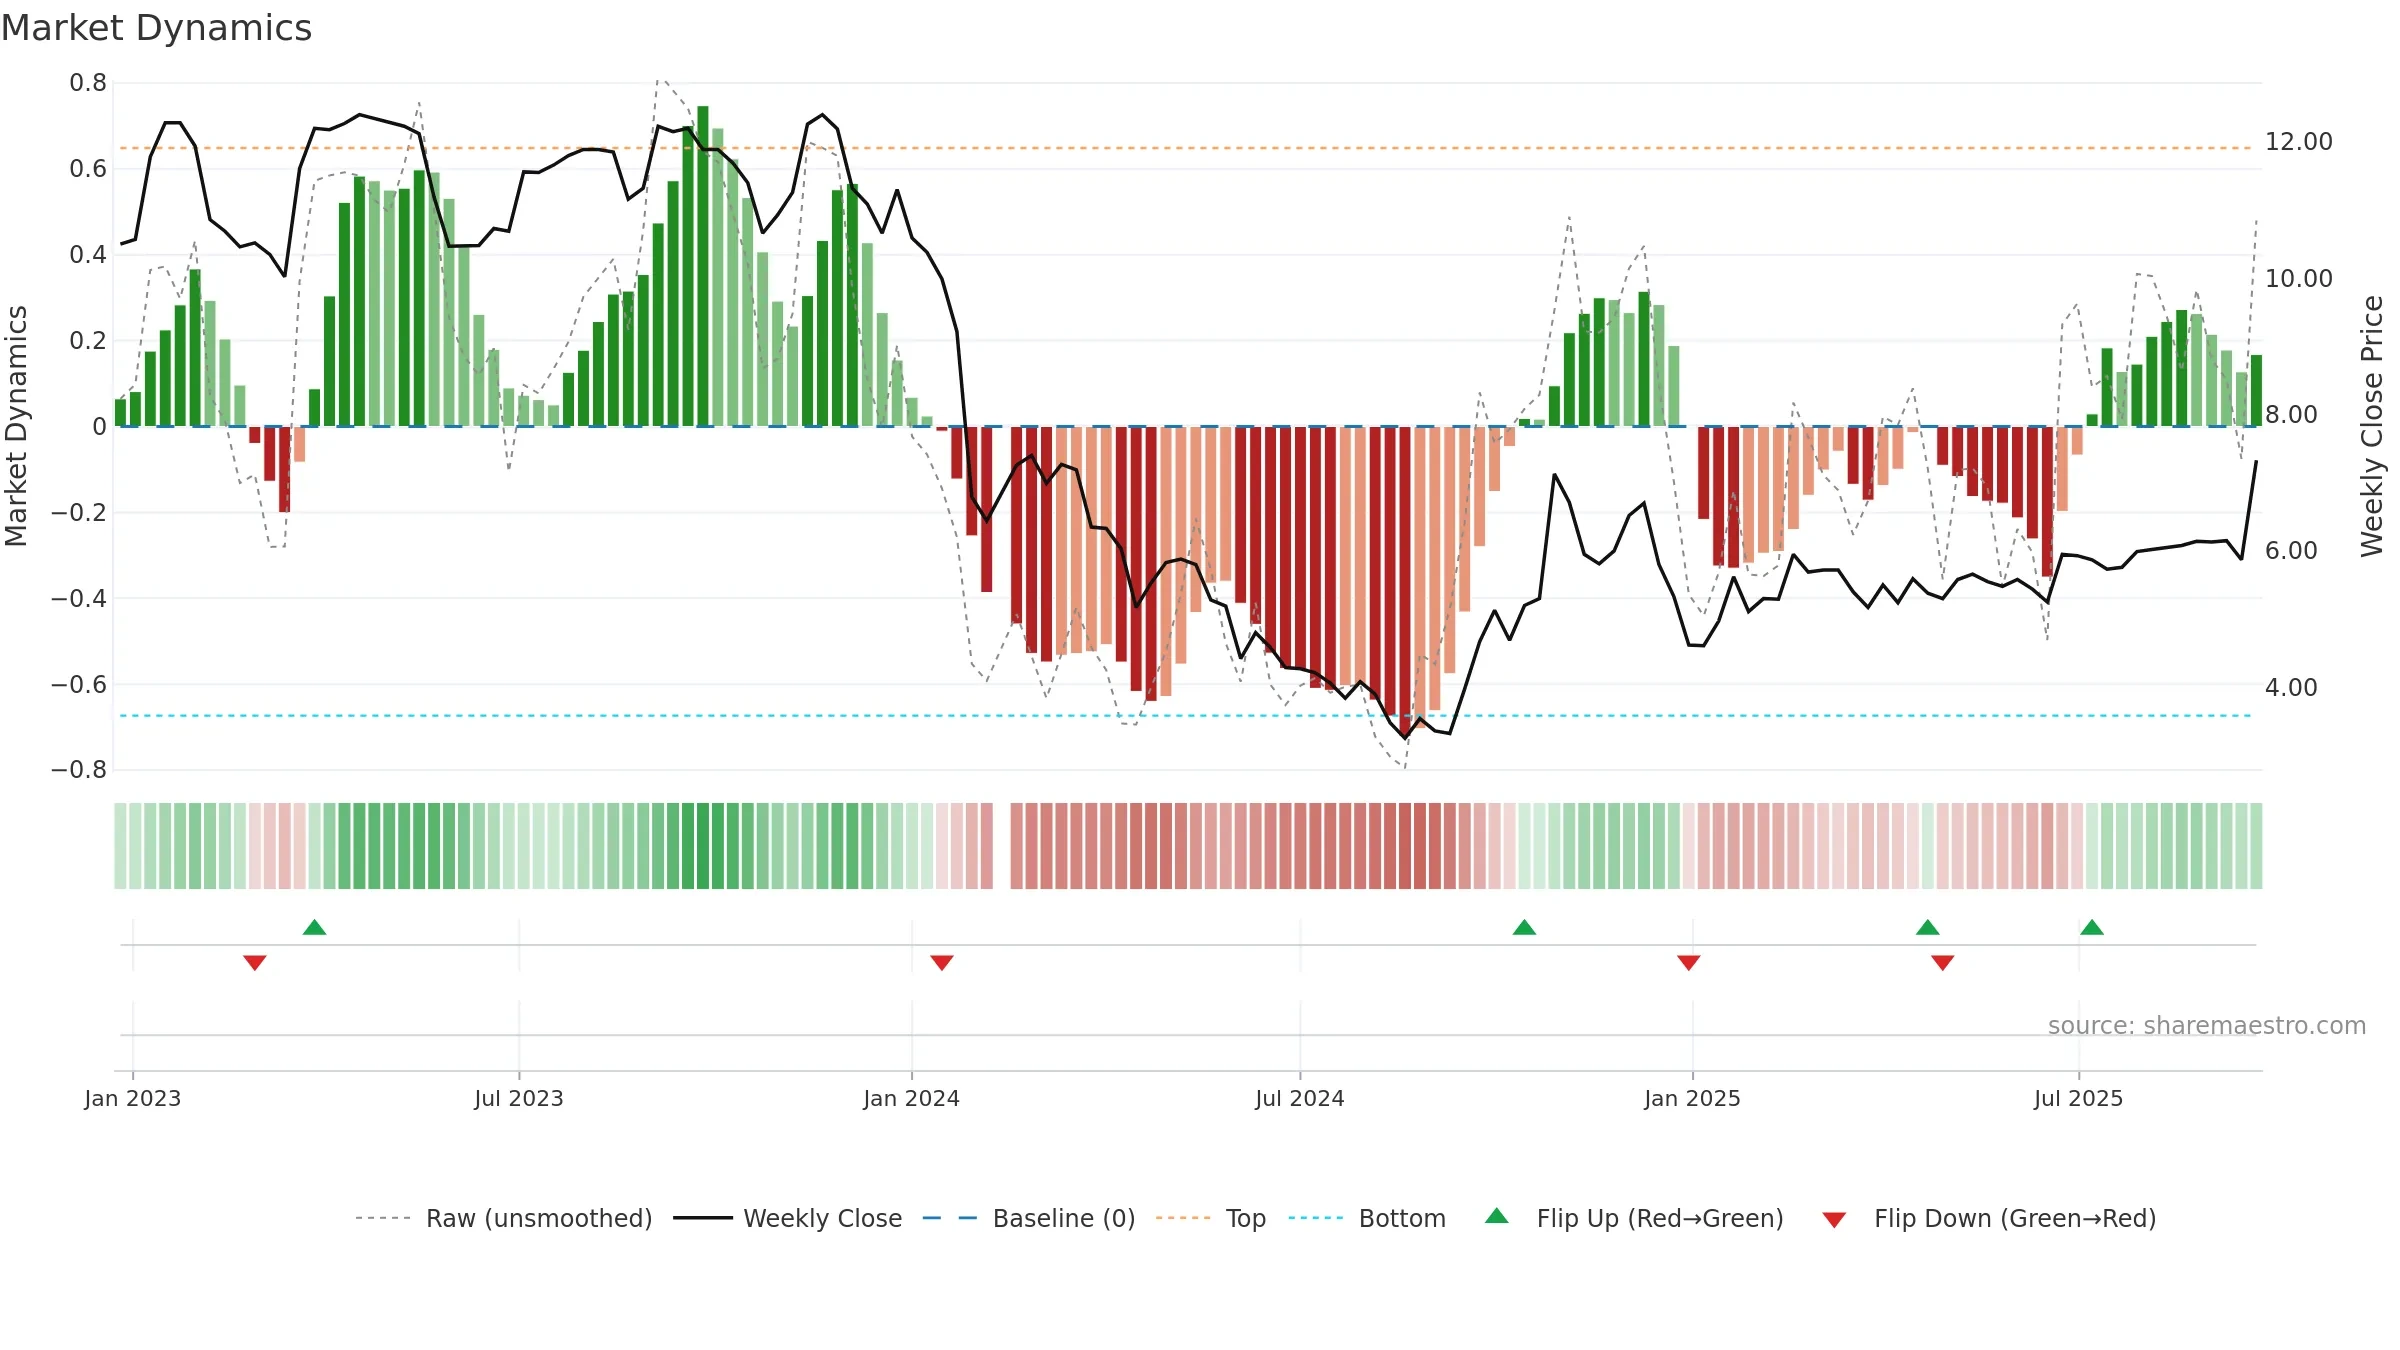Click the −0.8 left axis label
The width and height of the screenshot is (2400, 1350).
[x=79, y=770]
